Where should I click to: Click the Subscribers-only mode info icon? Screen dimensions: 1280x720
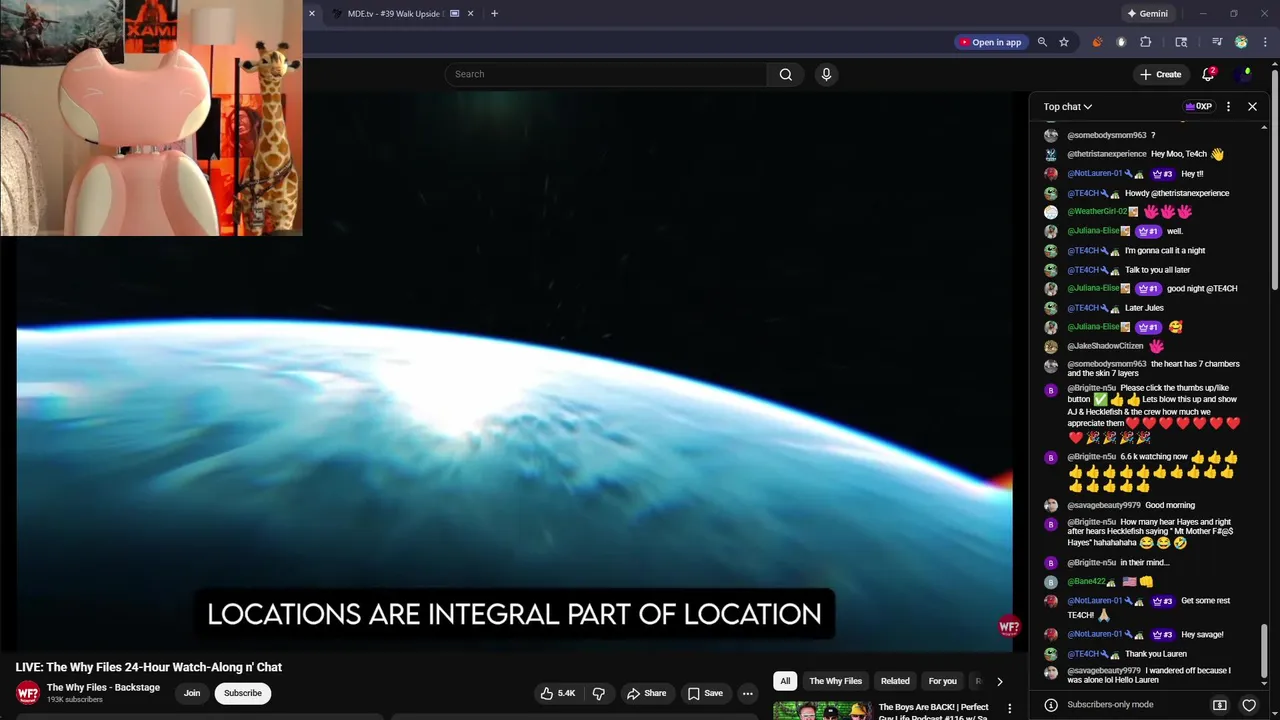click(x=1051, y=705)
